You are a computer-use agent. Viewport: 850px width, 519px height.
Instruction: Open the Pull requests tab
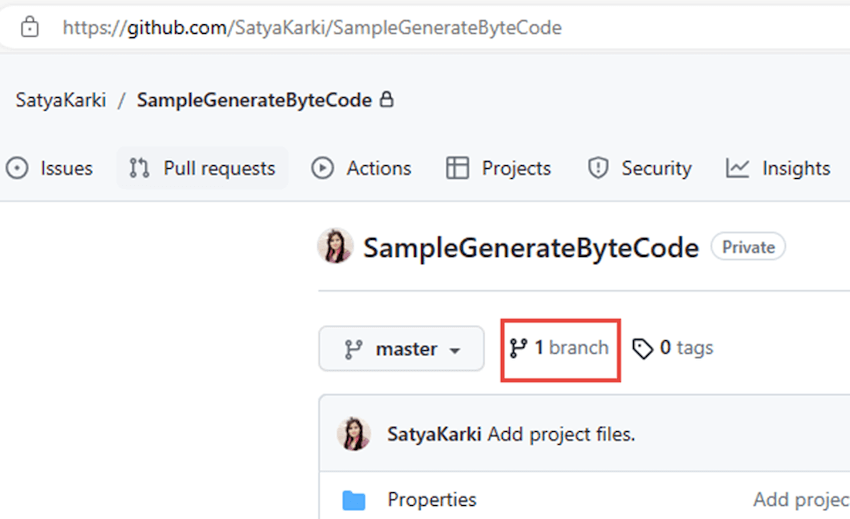[x=202, y=168]
